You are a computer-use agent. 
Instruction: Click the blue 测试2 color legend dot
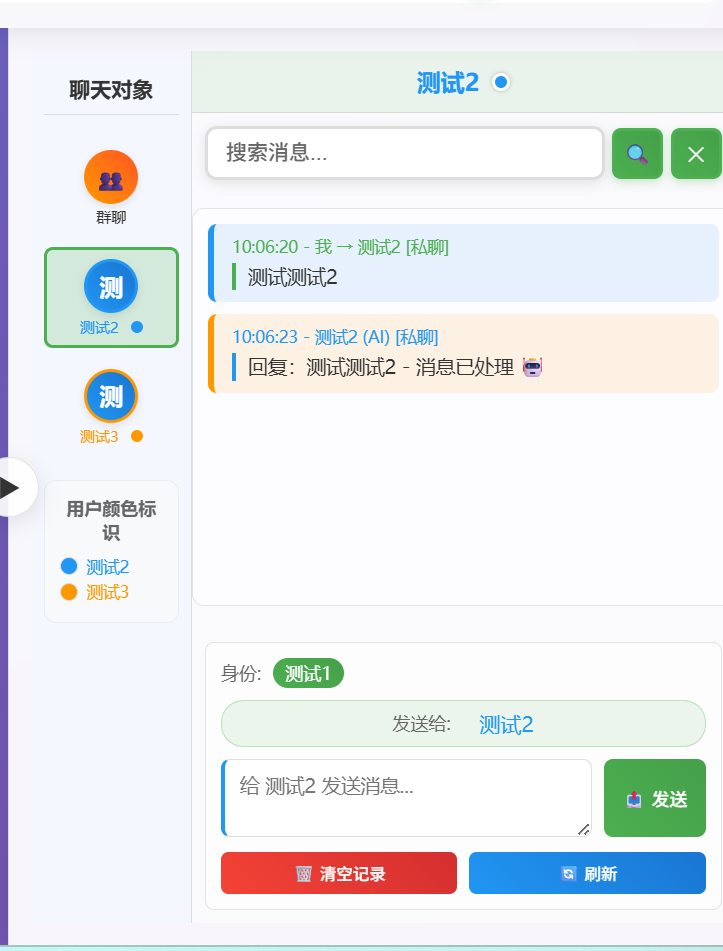[x=69, y=566]
